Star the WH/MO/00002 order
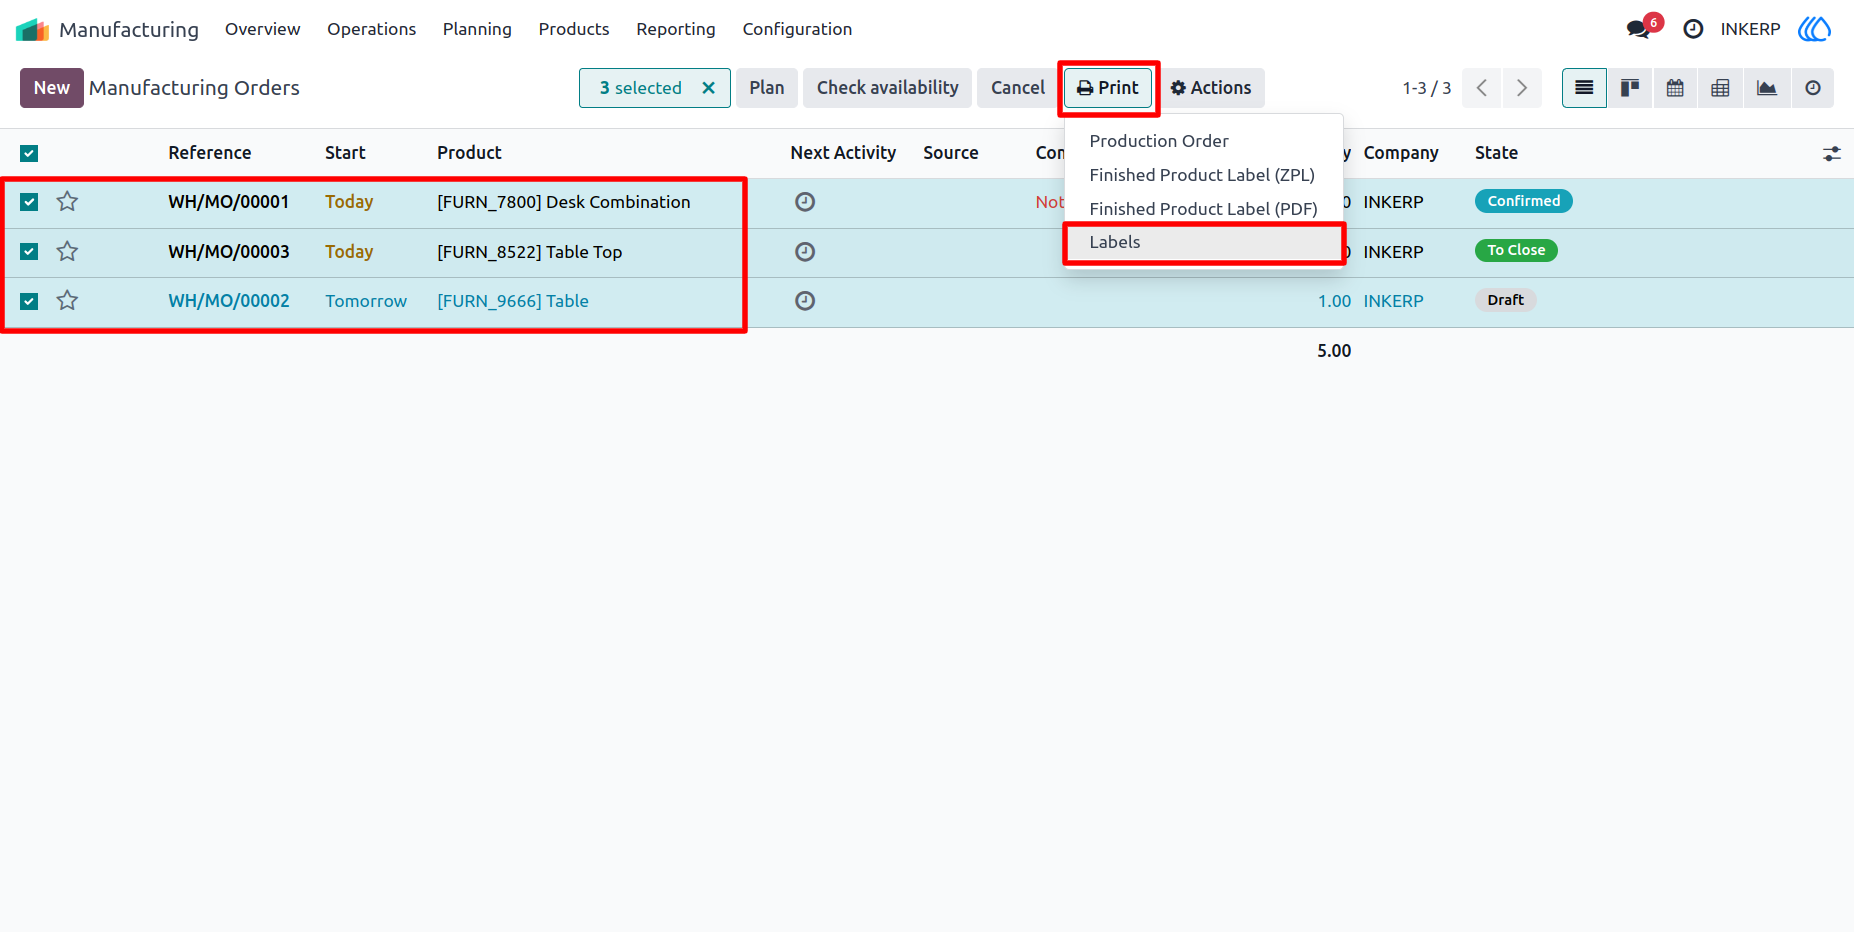 pos(67,301)
